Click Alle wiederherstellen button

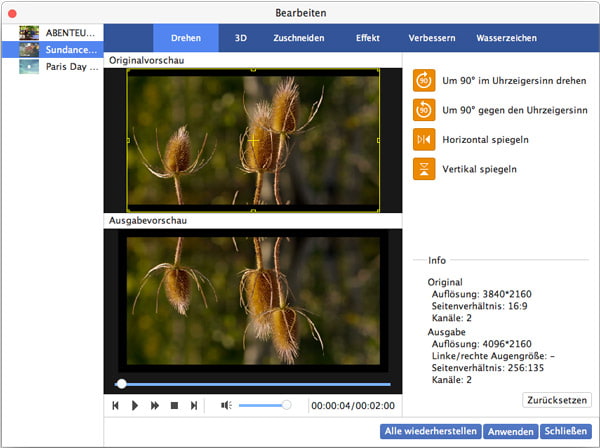pos(431,431)
